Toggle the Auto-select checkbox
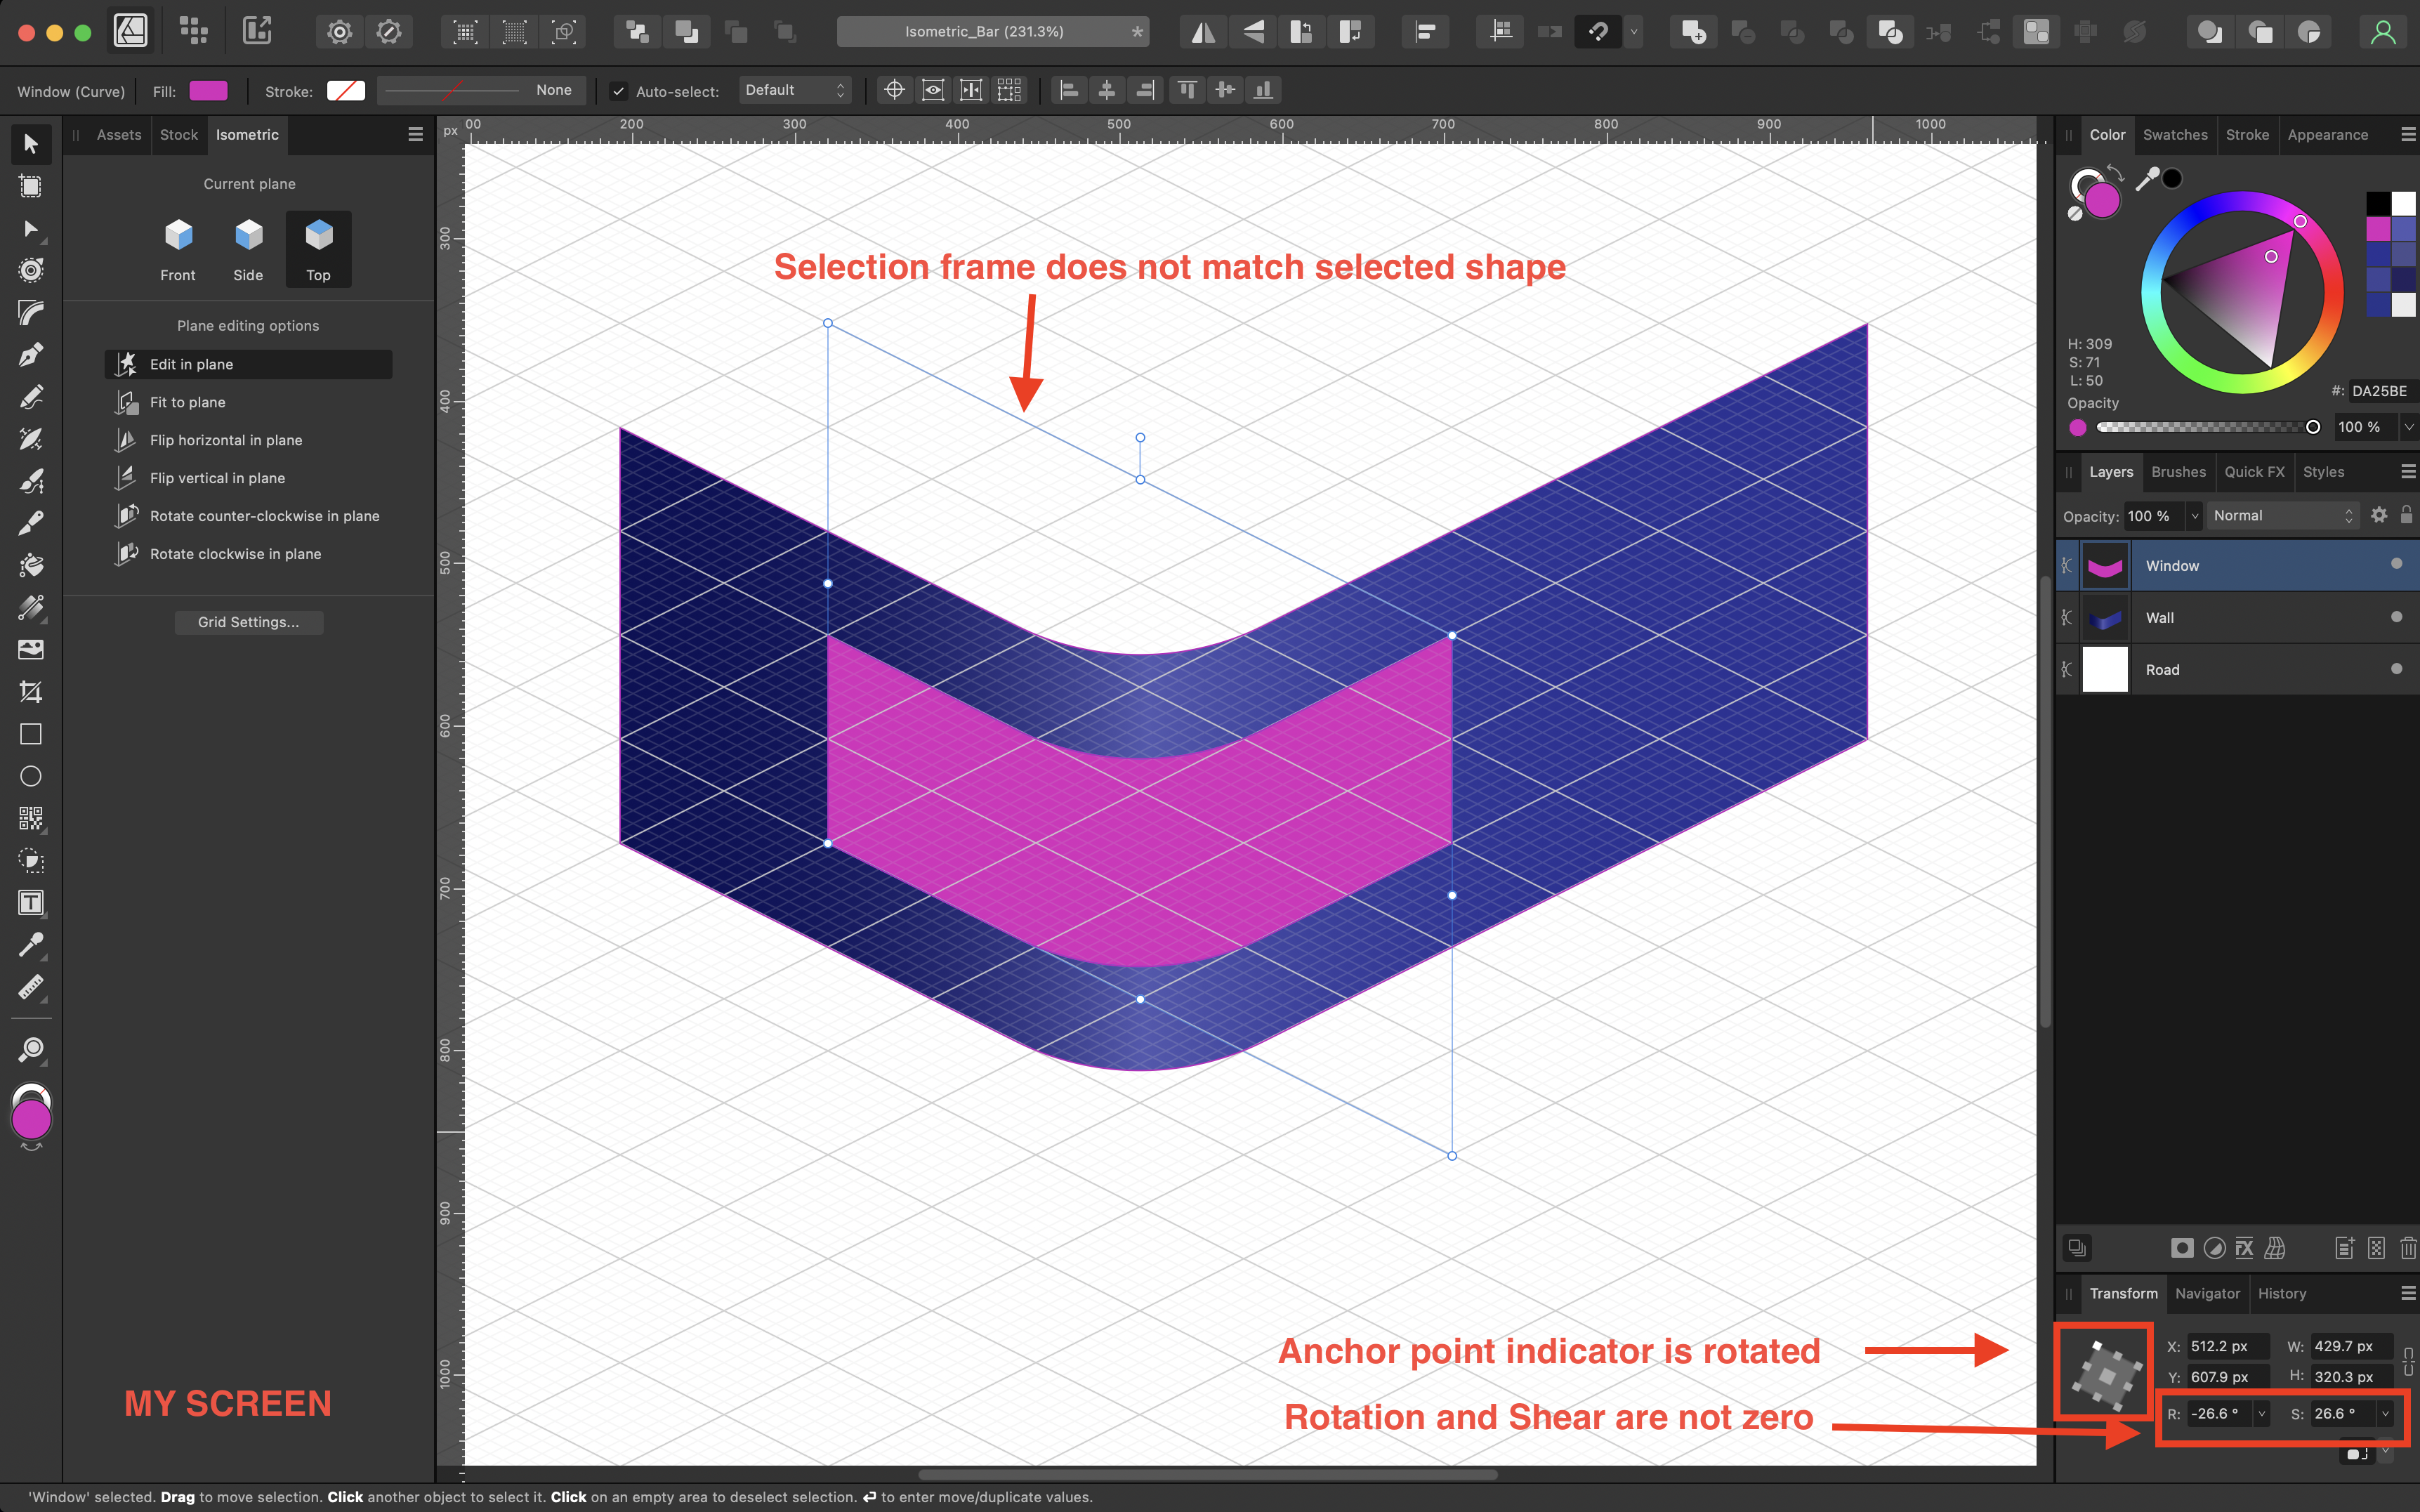2420x1512 pixels. 619,91
